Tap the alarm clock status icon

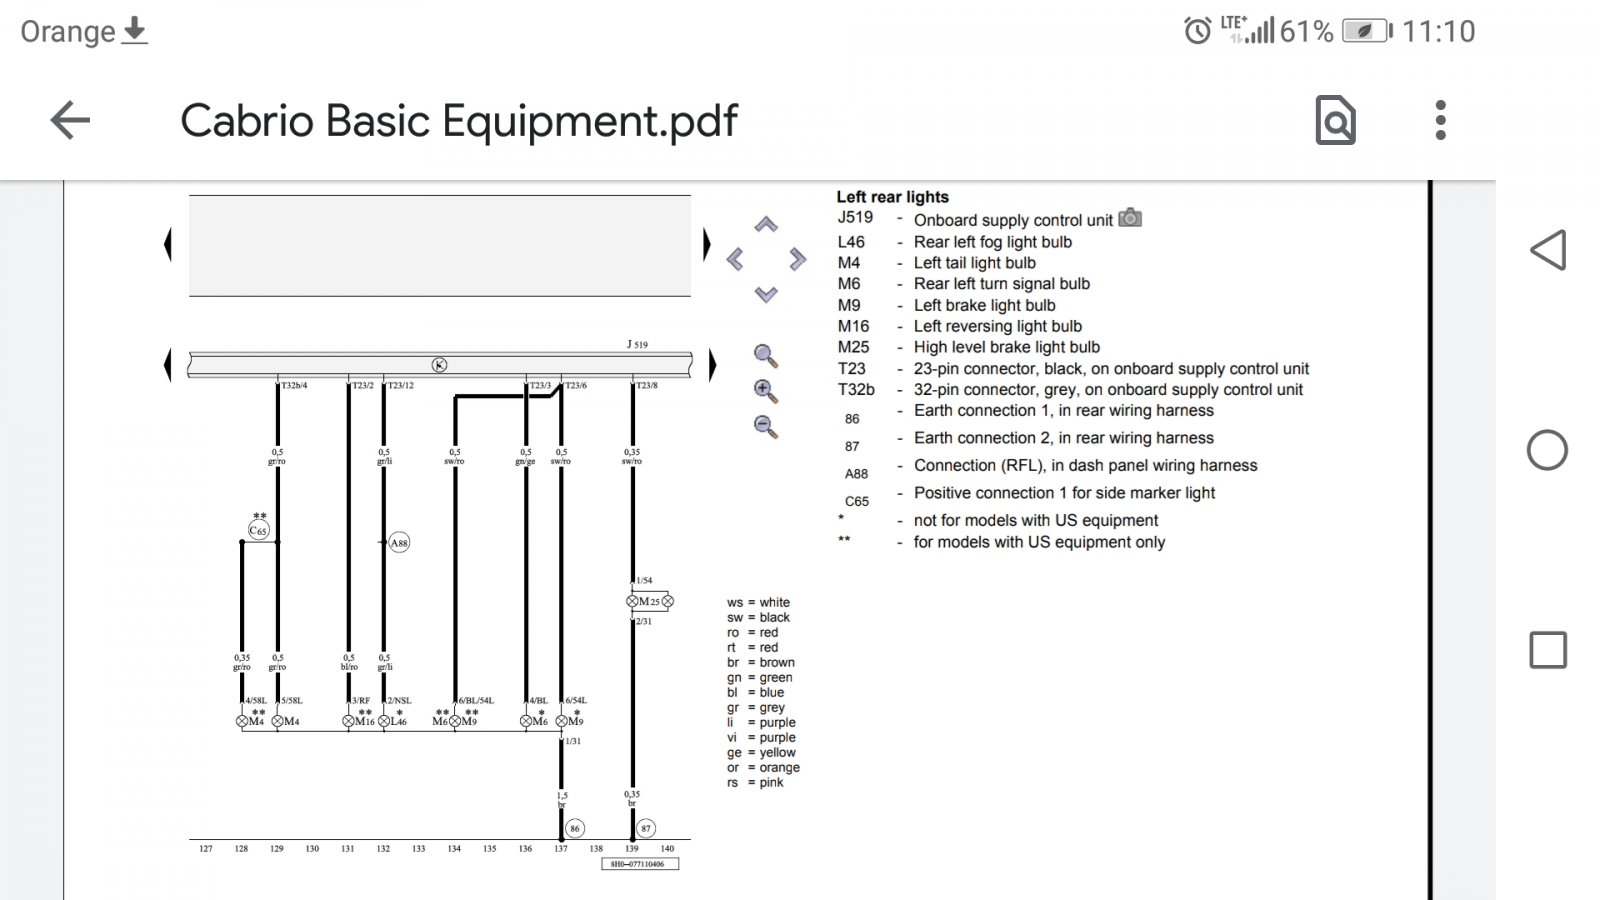[1197, 31]
